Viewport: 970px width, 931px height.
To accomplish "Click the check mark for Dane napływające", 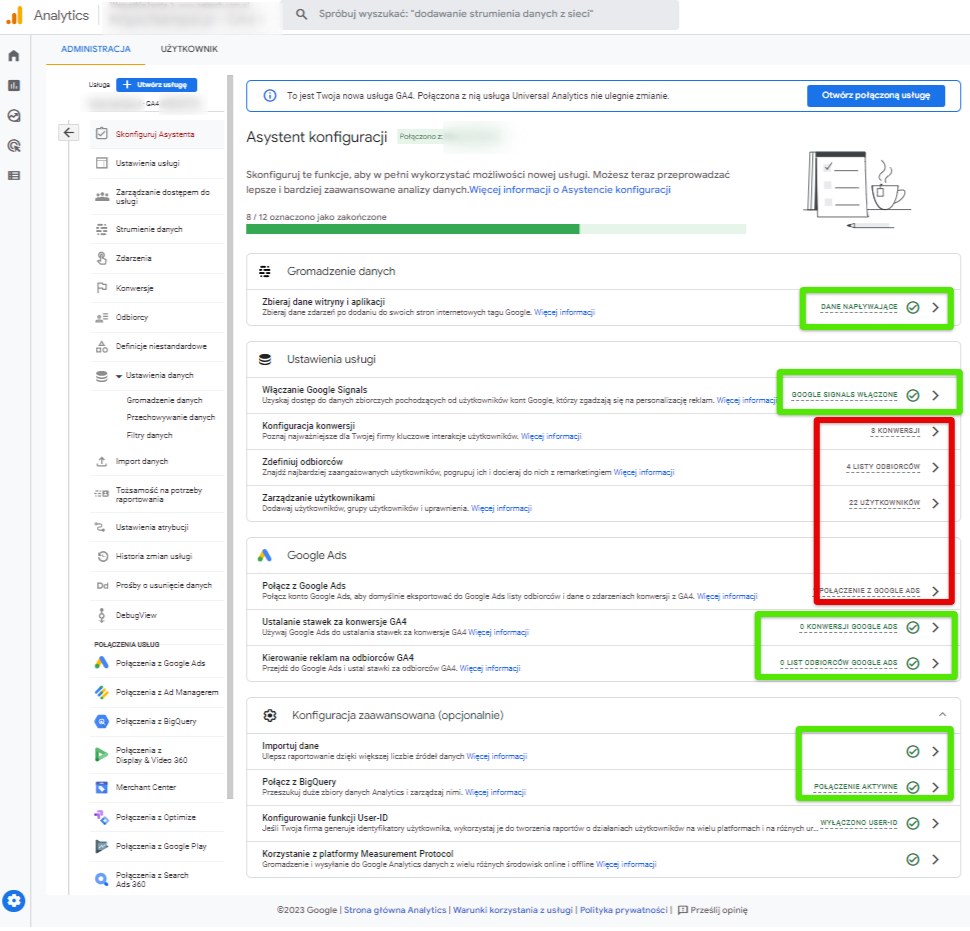I will coord(914,308).
